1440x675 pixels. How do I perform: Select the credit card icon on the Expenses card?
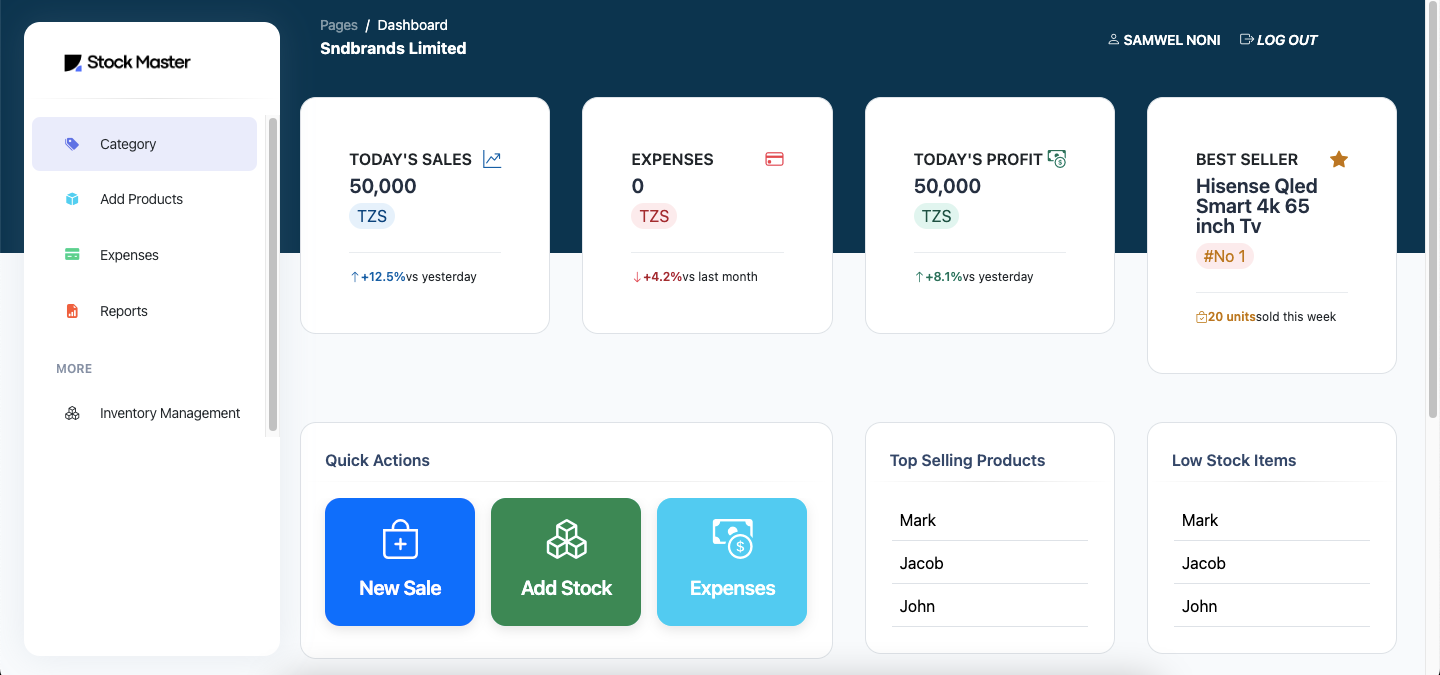click(774, 158)
